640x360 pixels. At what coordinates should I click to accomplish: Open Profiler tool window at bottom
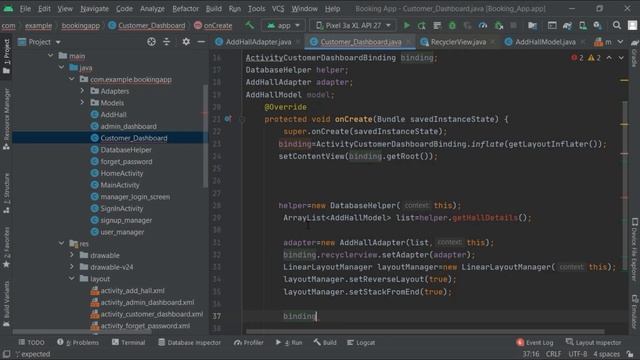(249, 342)
